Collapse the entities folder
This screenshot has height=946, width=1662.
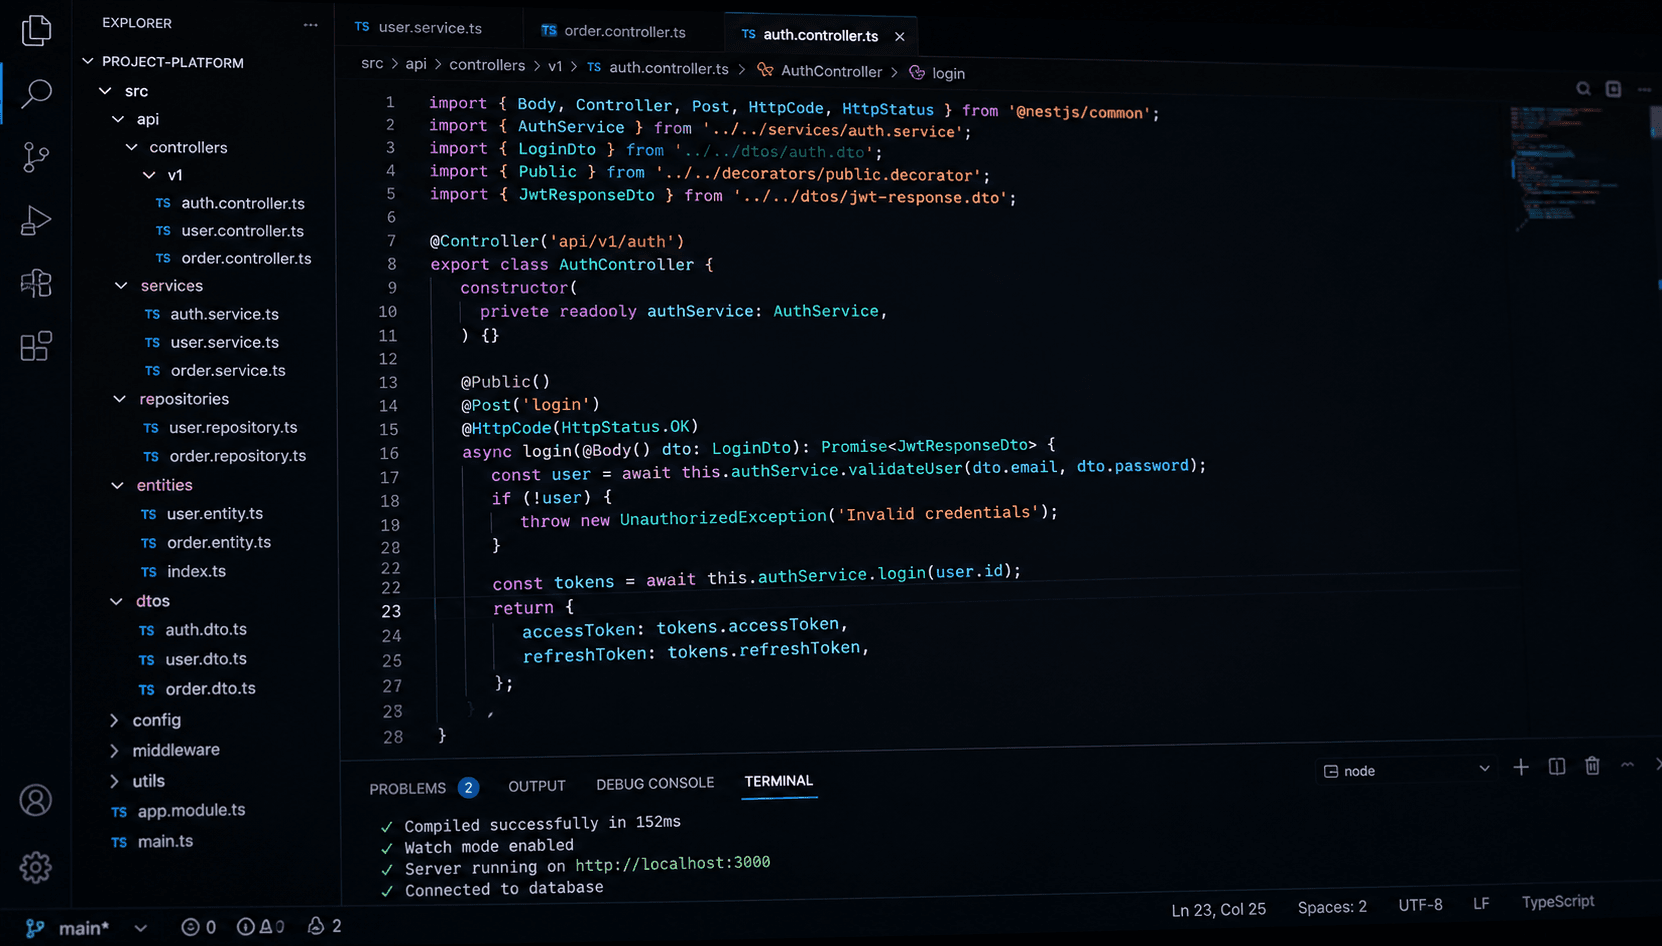[x=117, y=485]
